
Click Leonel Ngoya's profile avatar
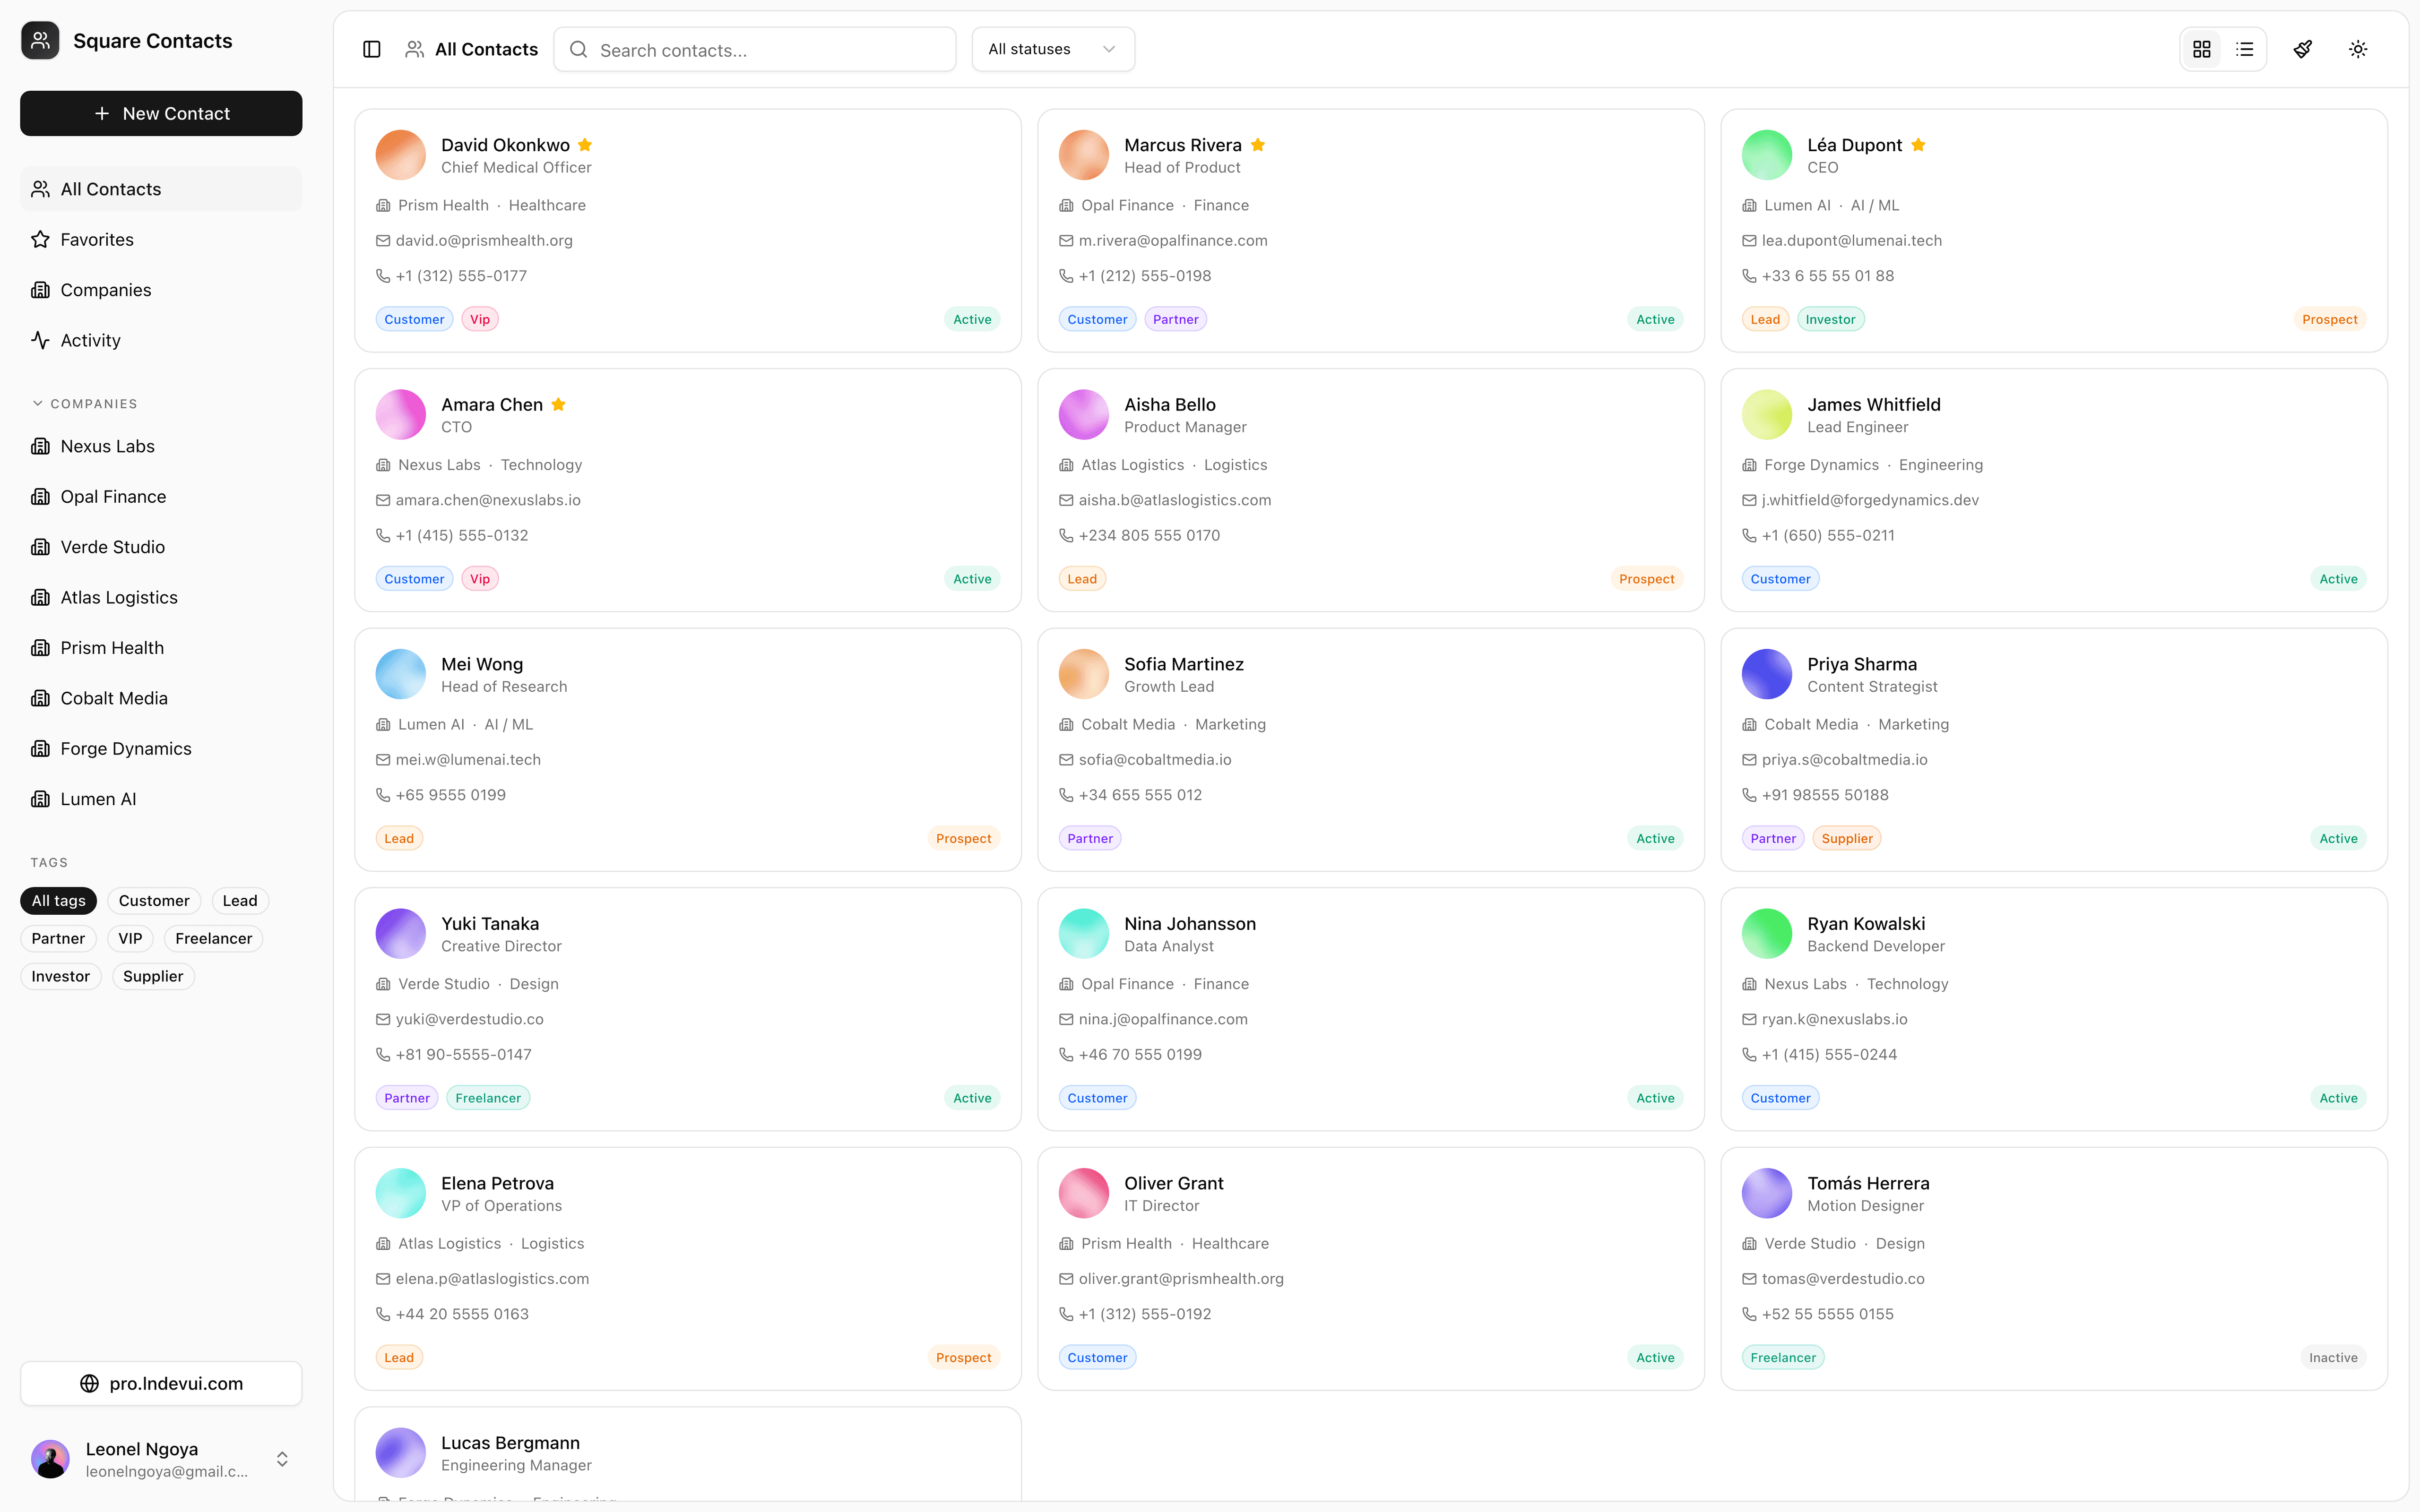(50, 1459)
